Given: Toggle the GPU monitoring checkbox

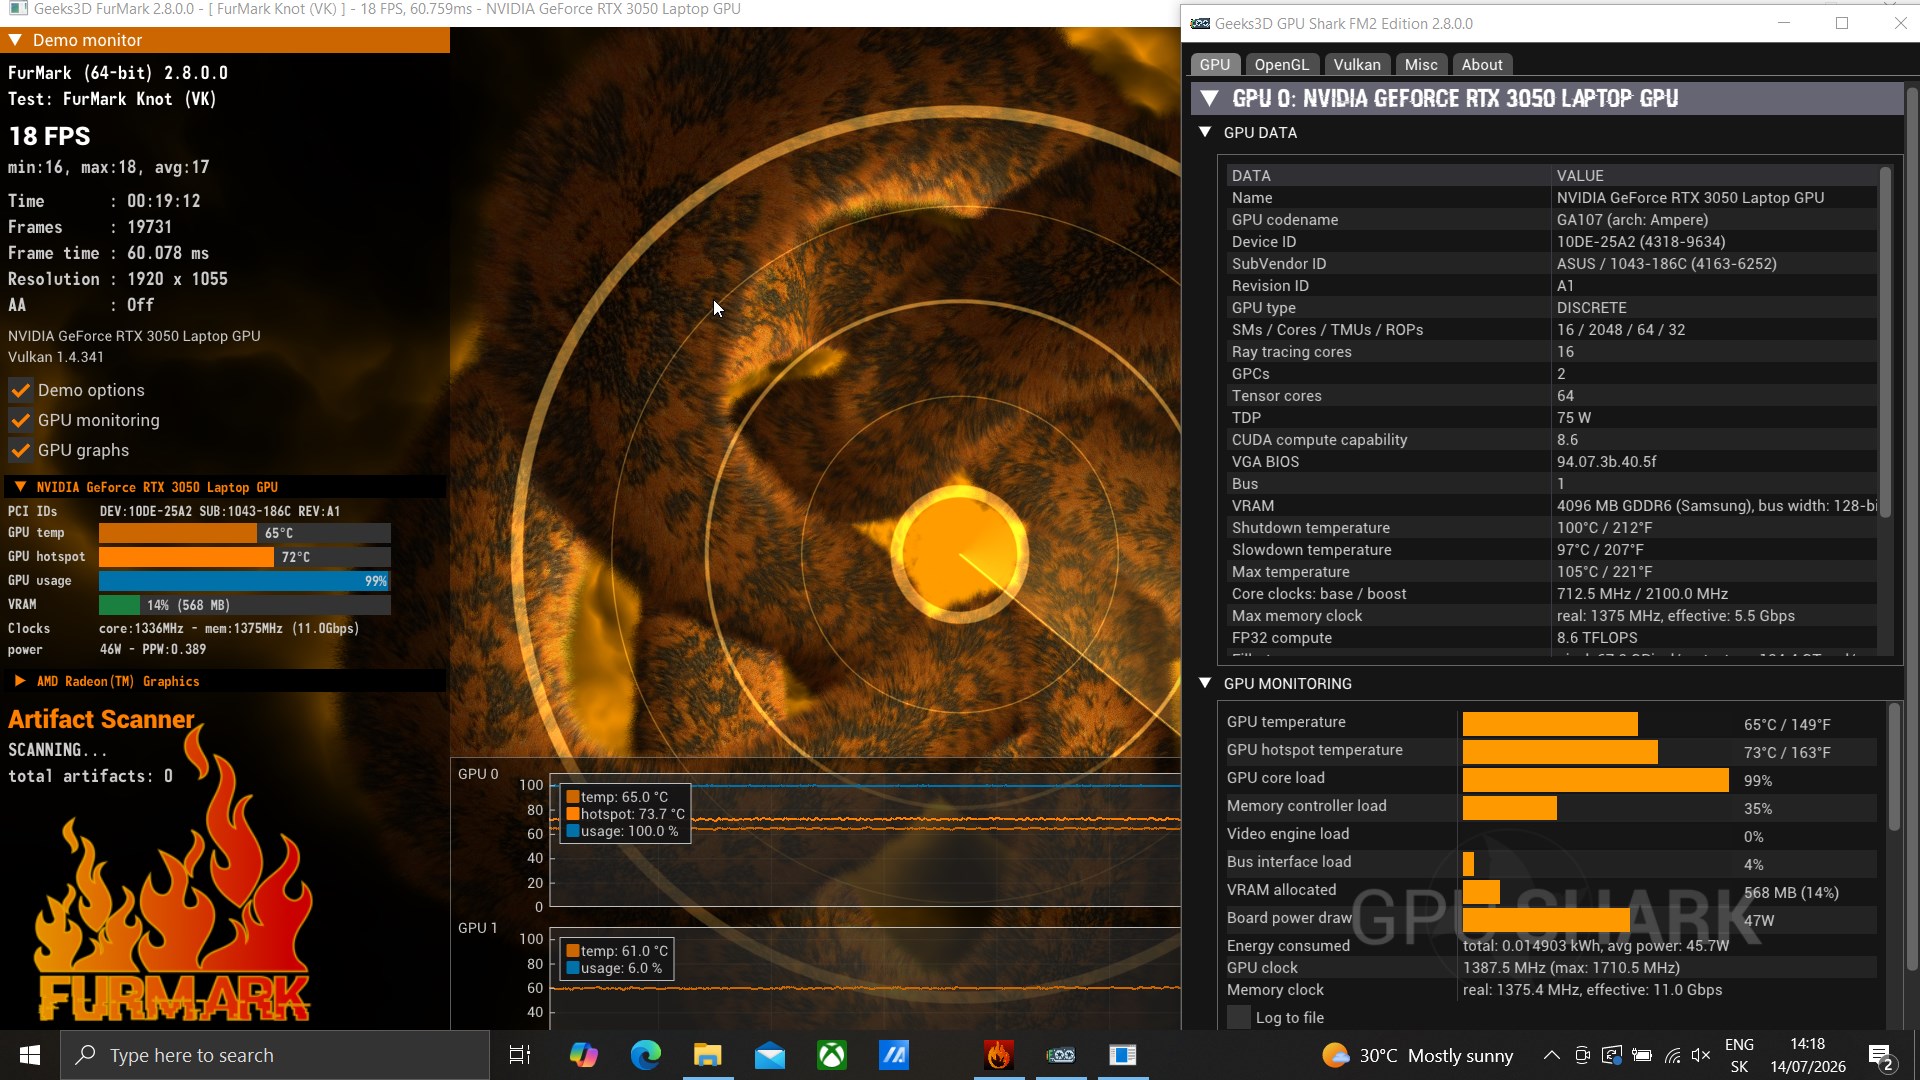Looking at the screenshot, I should (20, 420).
